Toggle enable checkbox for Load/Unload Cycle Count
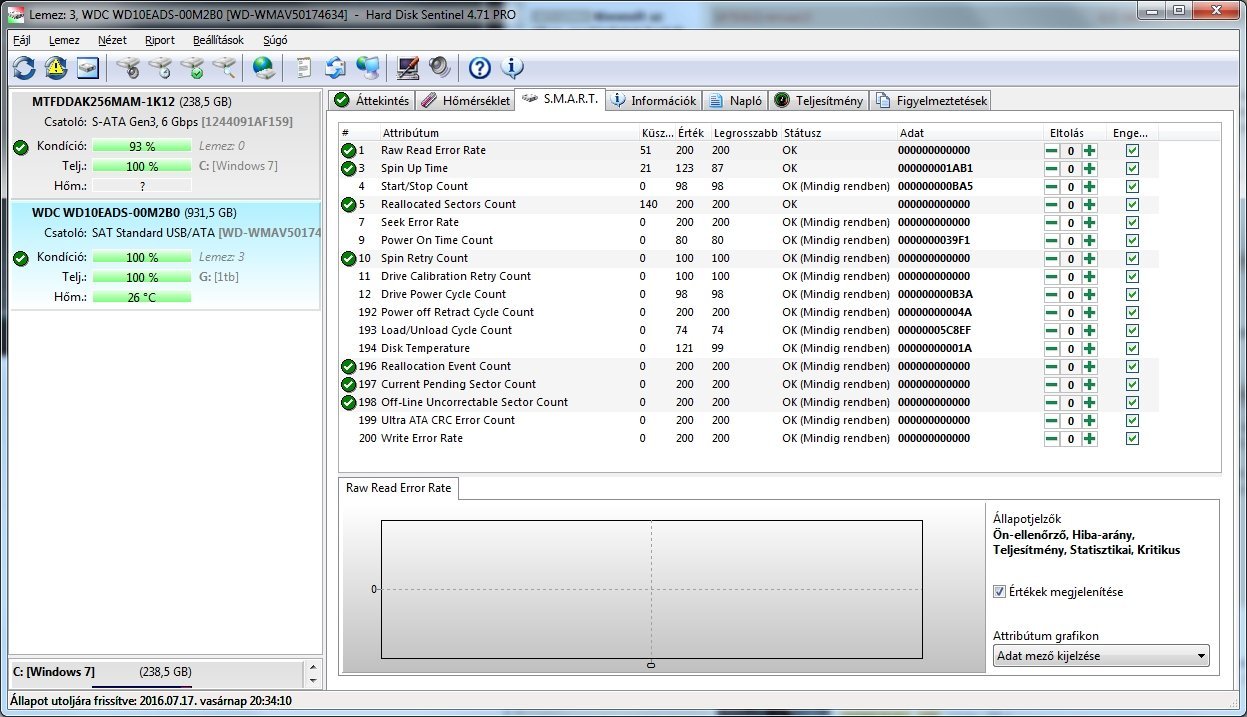The width and height of the screenshot is (1247, 717). tap(1132, 330)
